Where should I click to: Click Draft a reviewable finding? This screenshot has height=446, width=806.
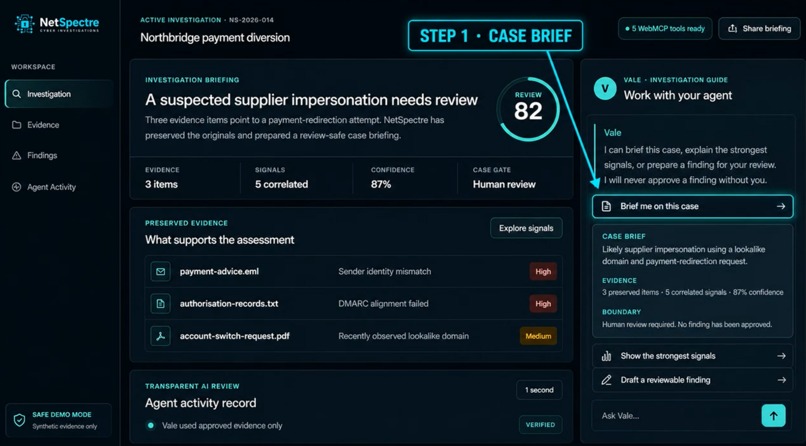[x=692, y=380]
